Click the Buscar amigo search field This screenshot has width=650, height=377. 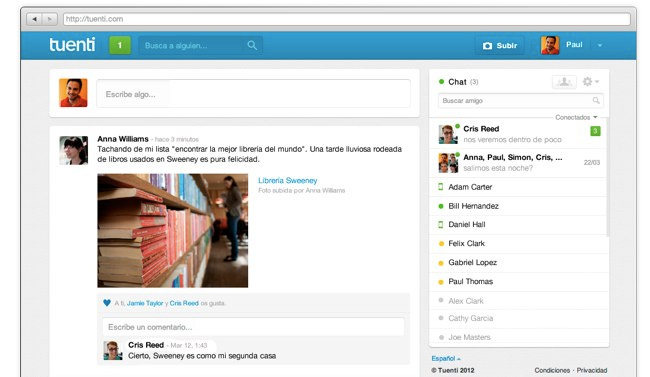[x=521, y=100]
